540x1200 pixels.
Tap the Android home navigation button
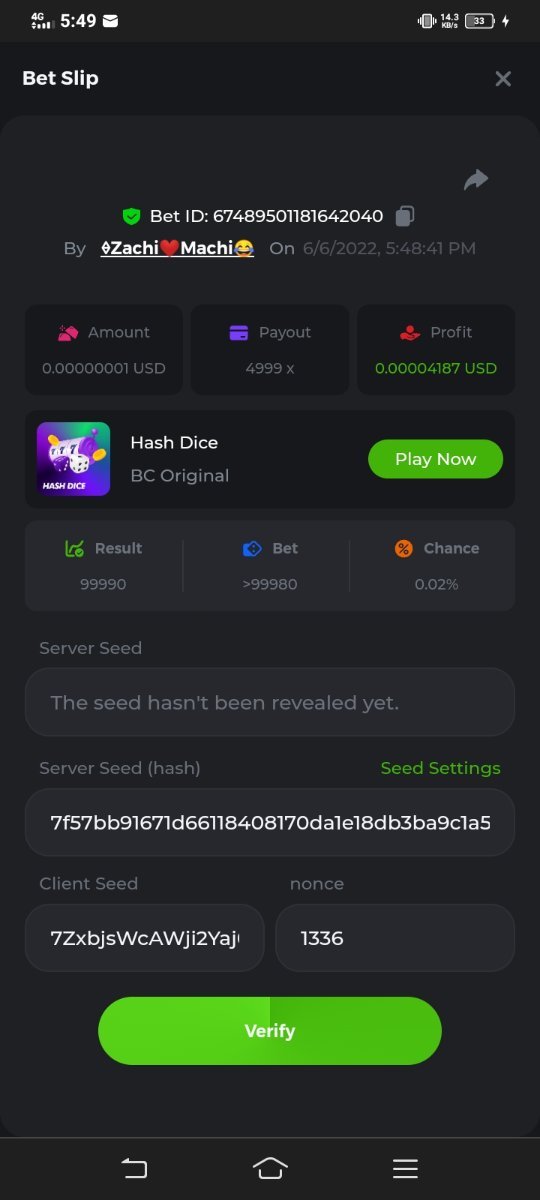click(270, 1168)
